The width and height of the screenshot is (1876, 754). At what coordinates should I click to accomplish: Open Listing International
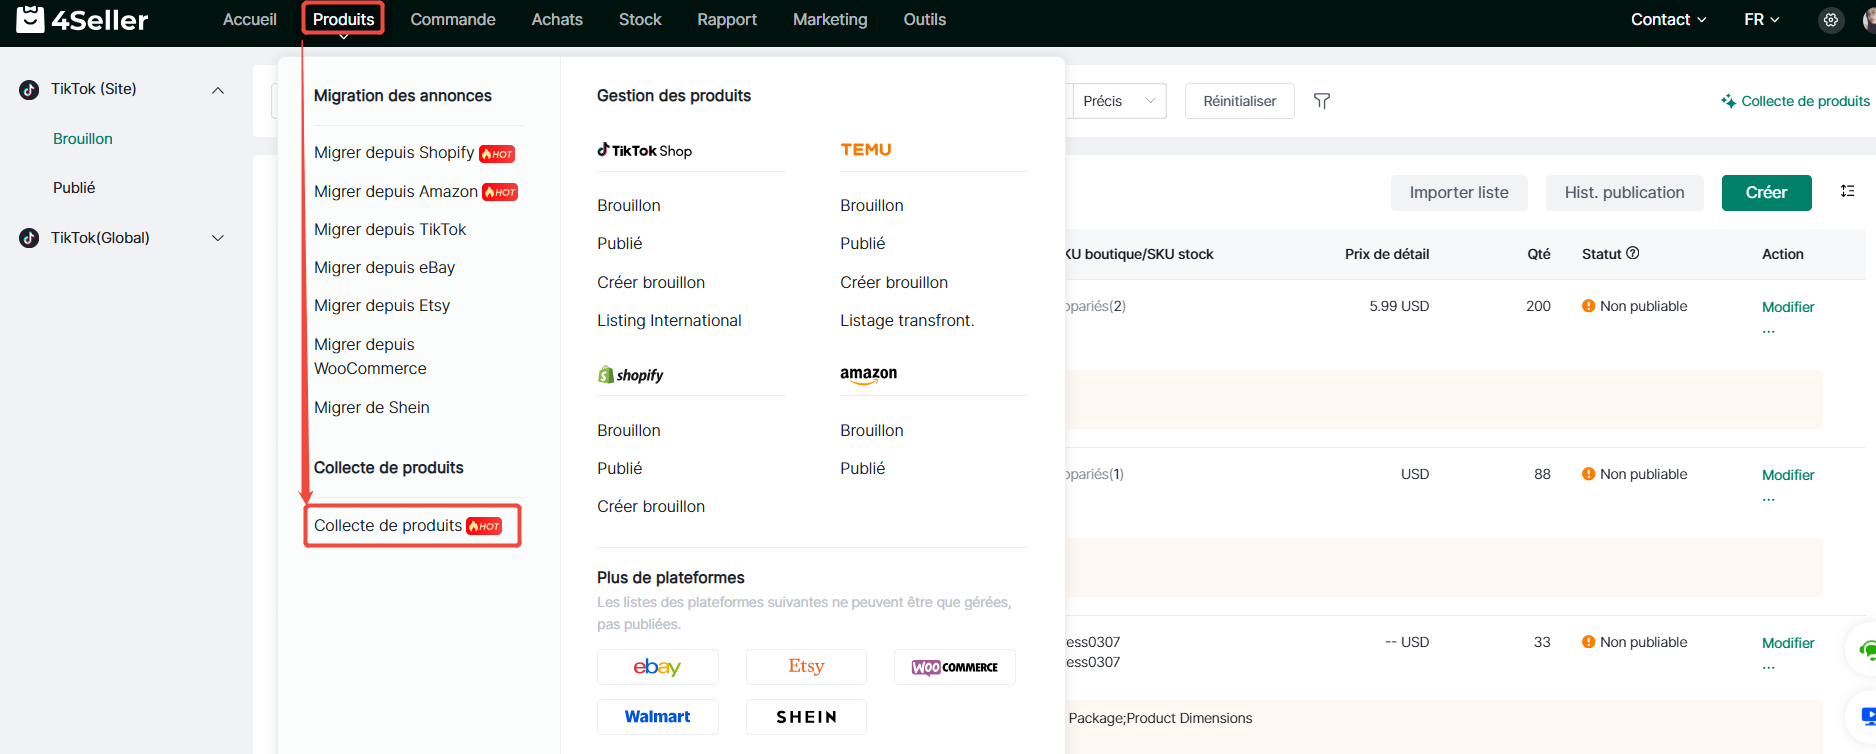click(669, 320)
